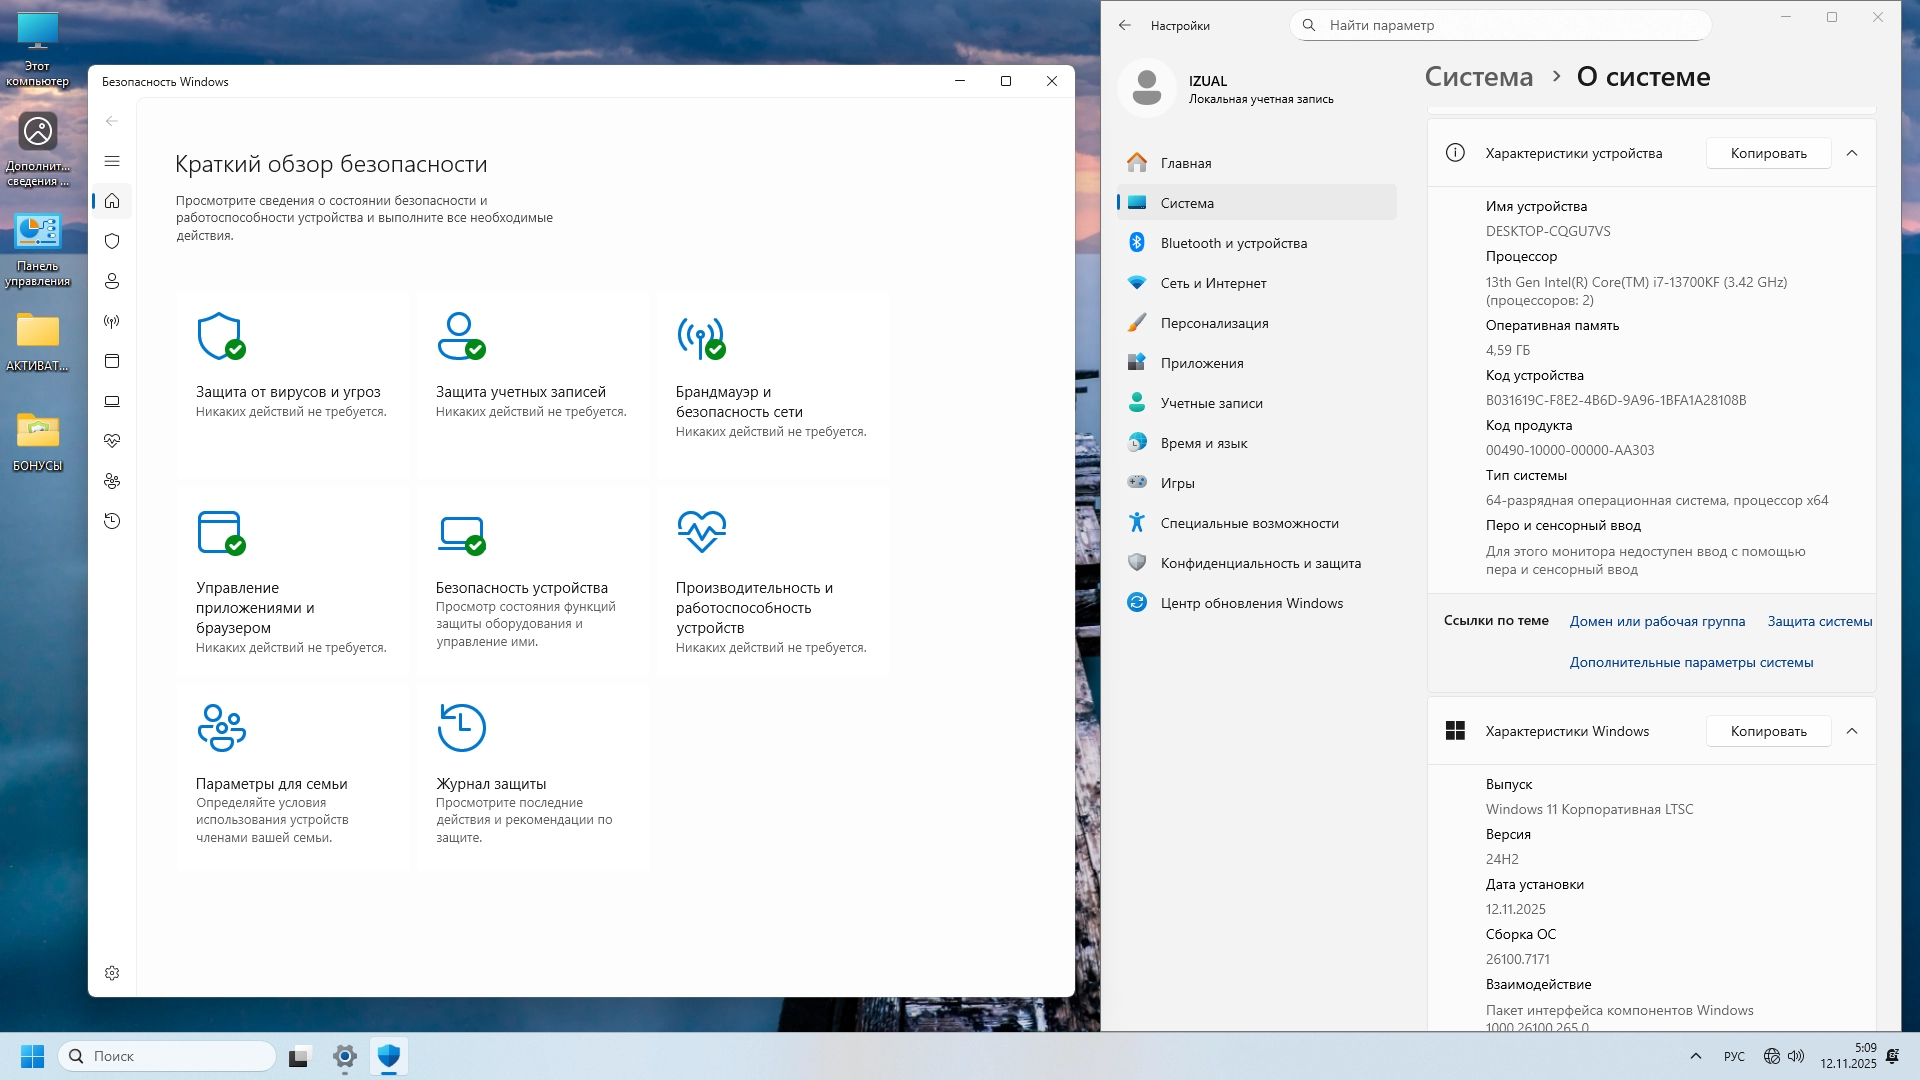Screen dimensions: 1920x1080
Task: Open Windows Security settings gear icon
Action: click(x=112, y=973)
